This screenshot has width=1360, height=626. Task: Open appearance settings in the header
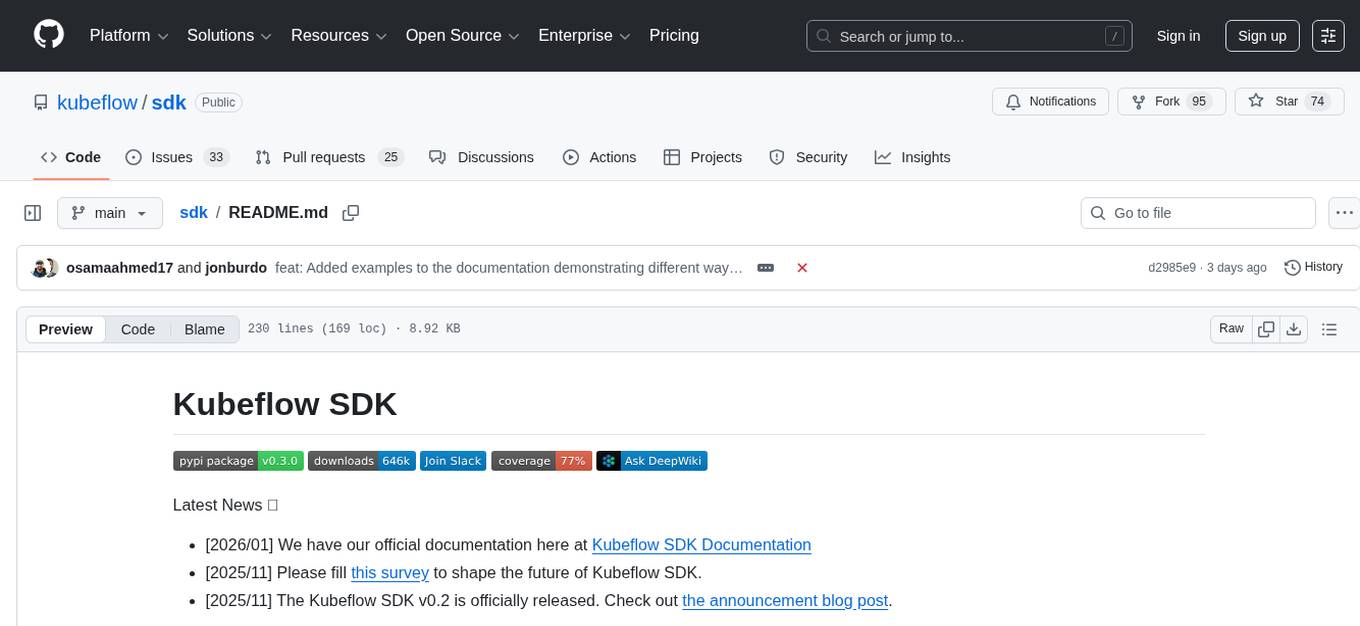[1328, 35]
